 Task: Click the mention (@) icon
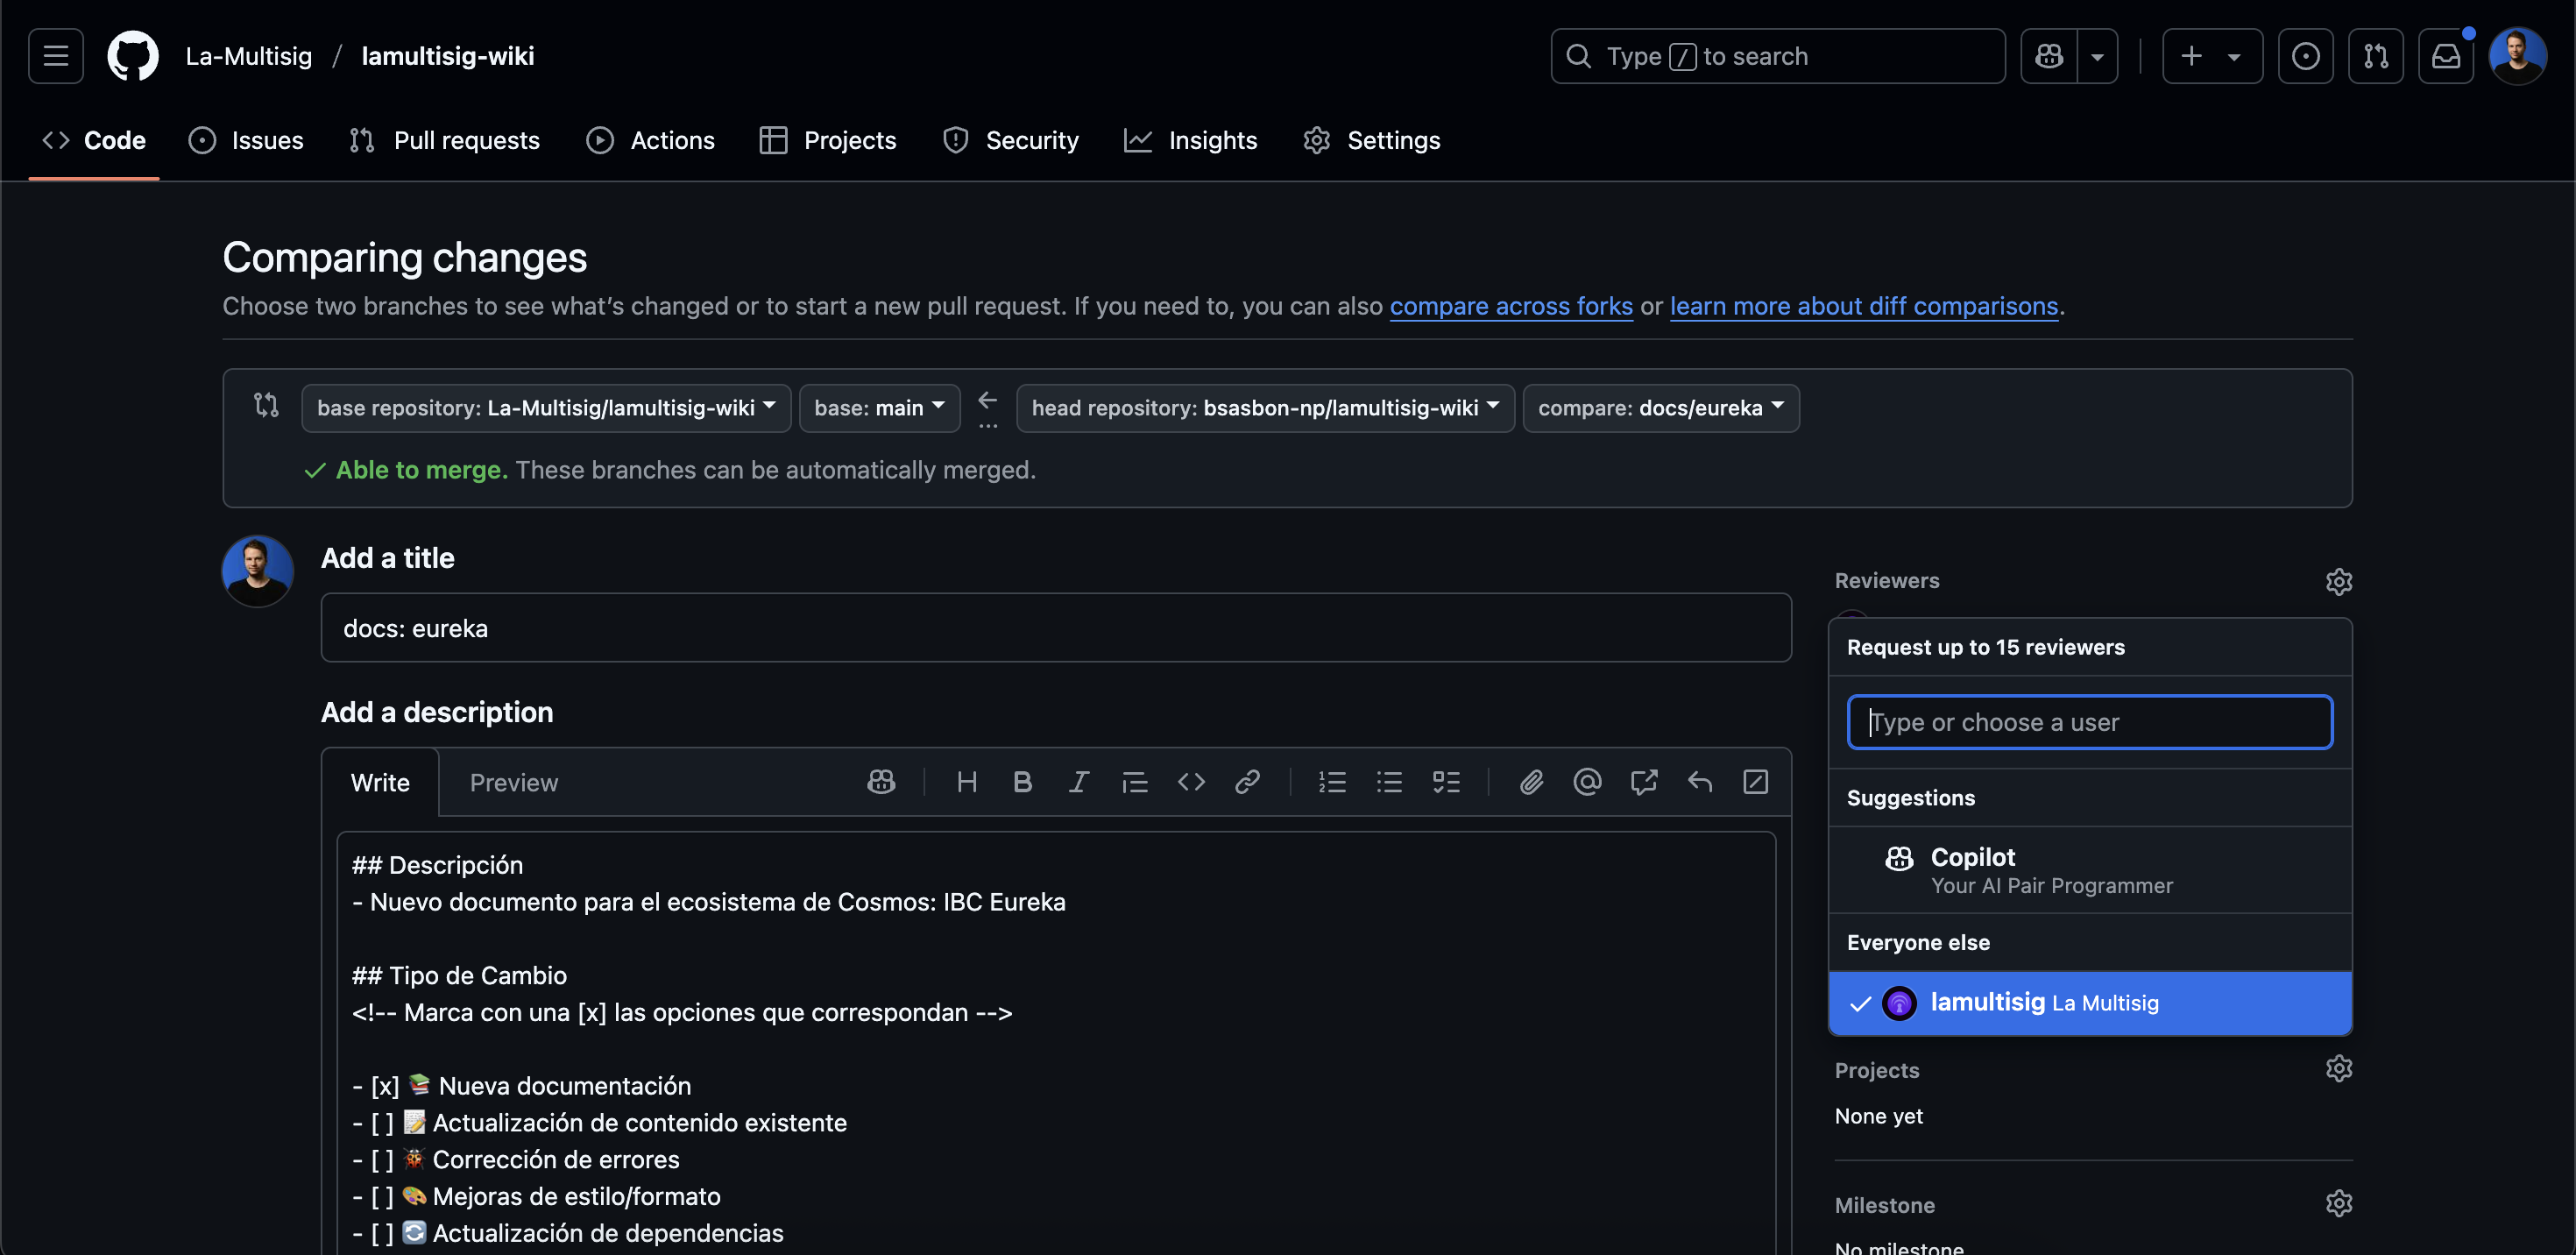coord(1587,782)
